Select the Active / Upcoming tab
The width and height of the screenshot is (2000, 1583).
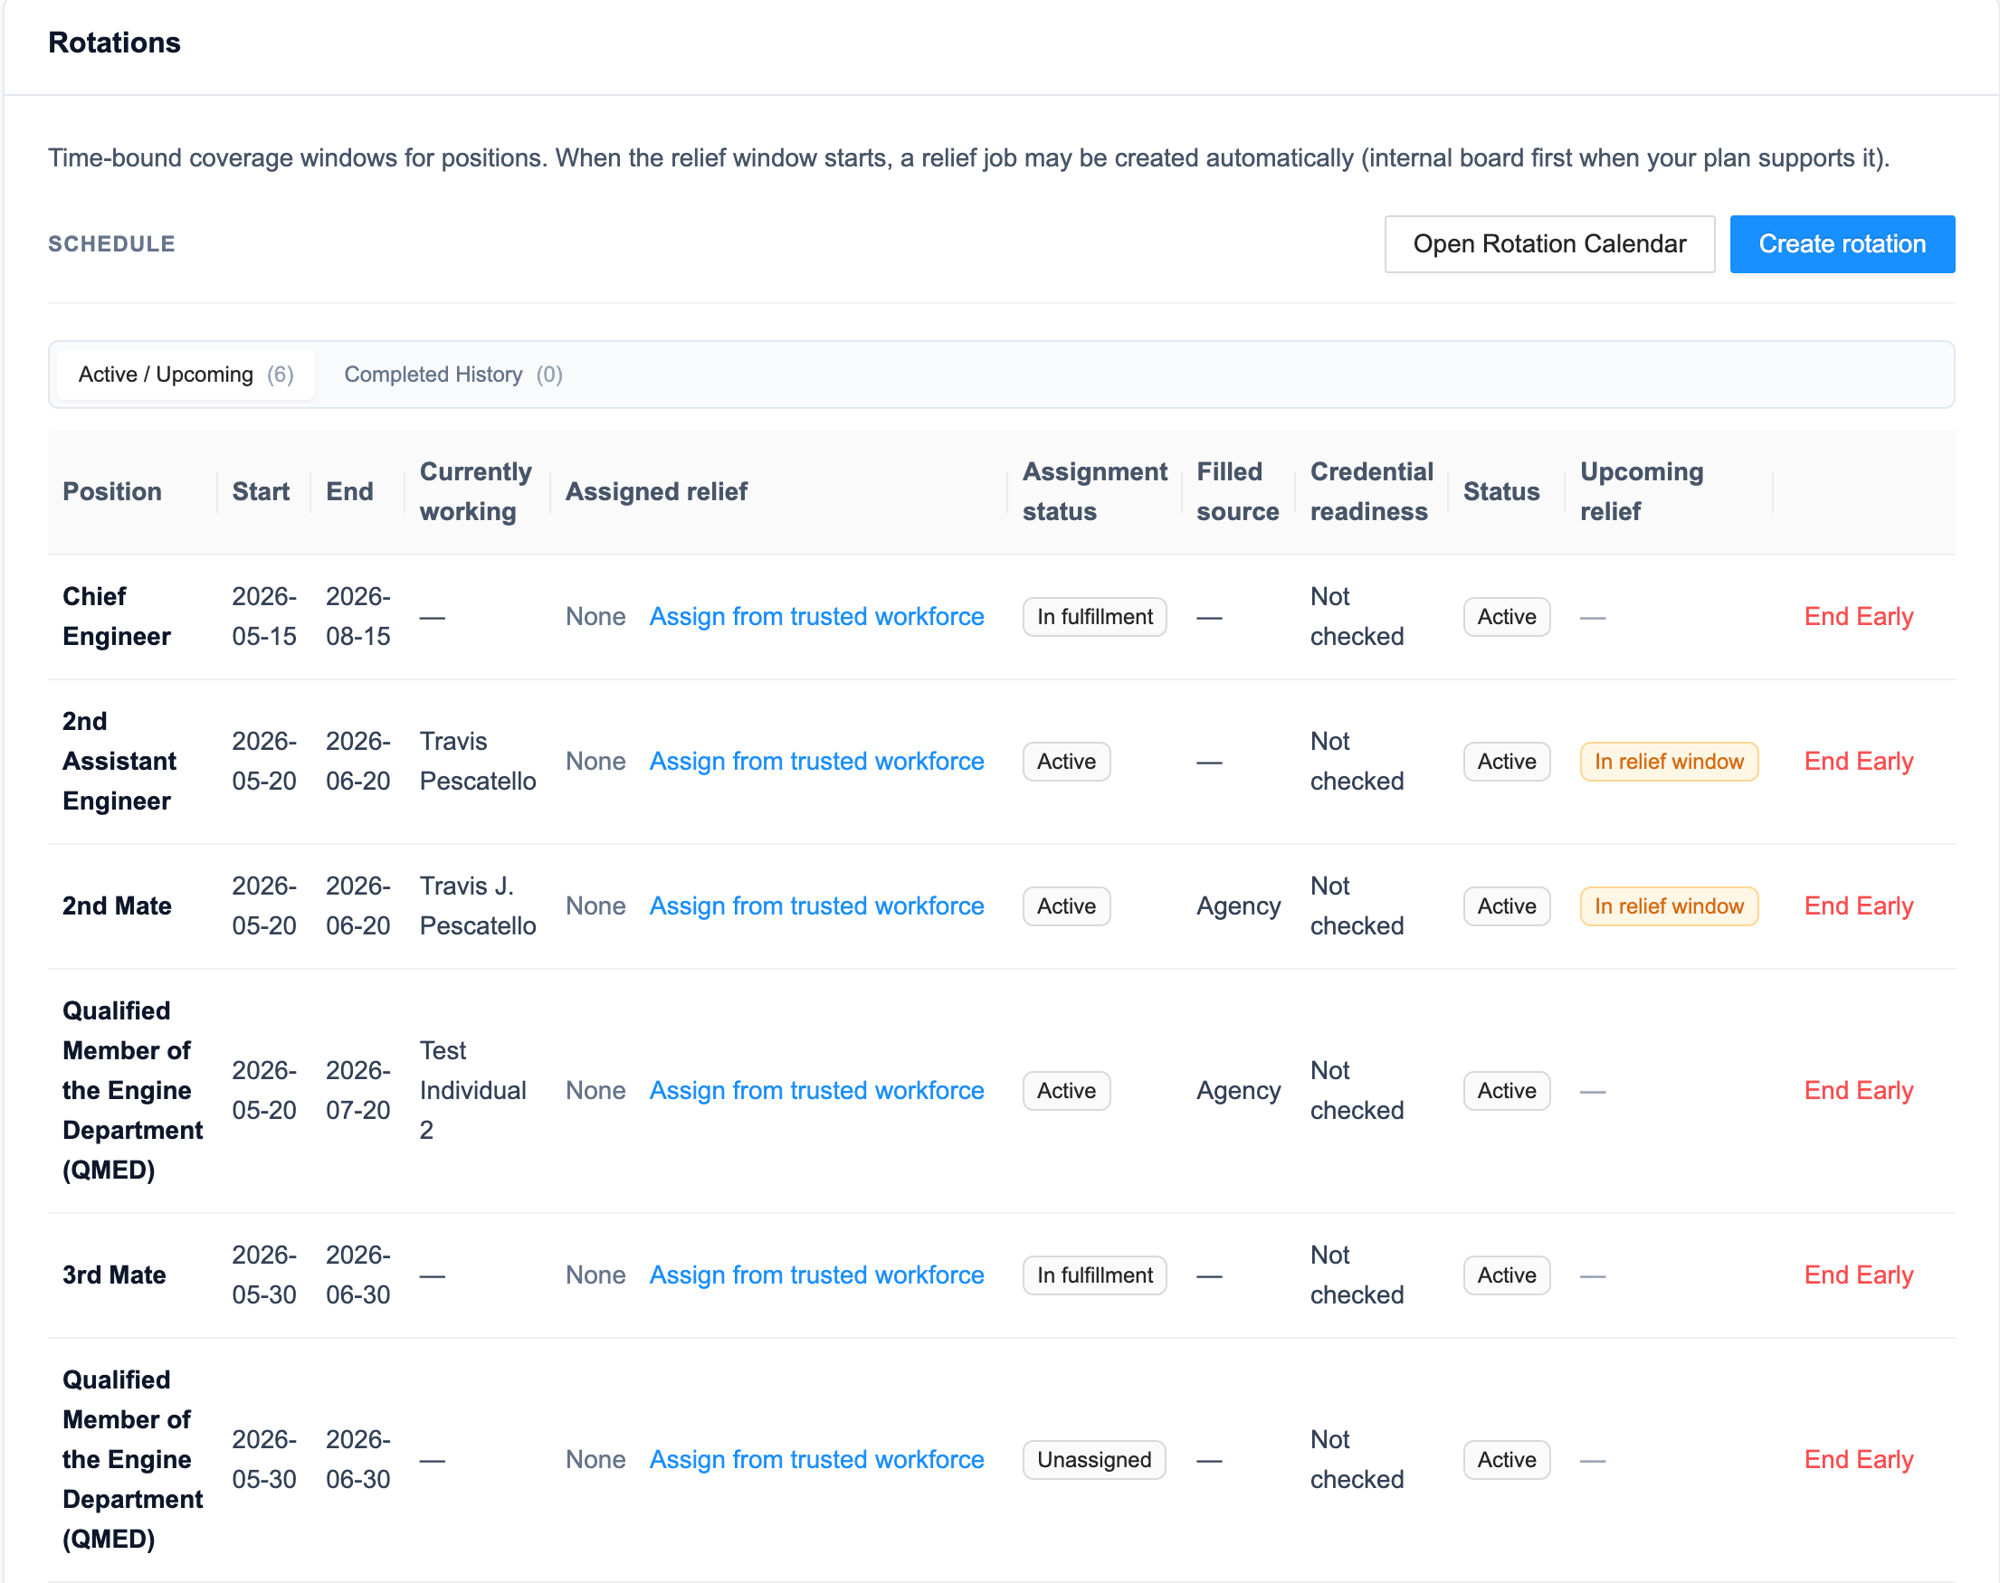(186, 374)
